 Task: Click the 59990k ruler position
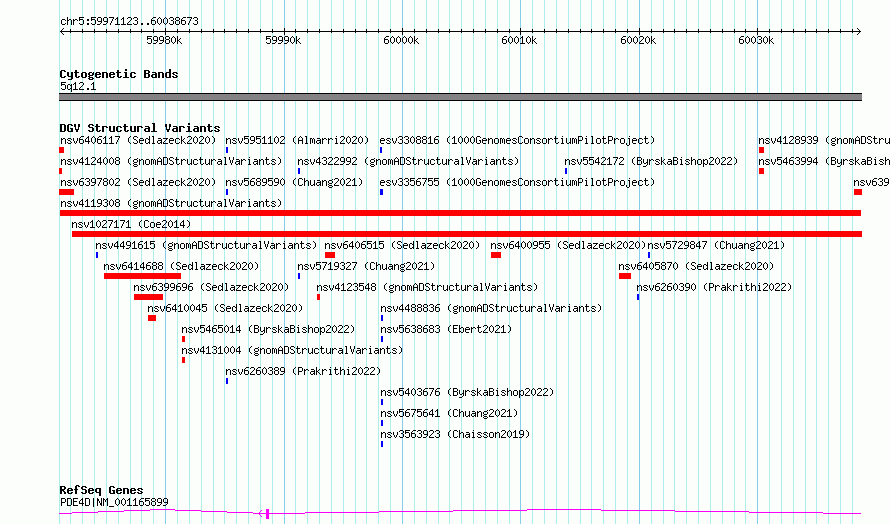coord(283,40)
